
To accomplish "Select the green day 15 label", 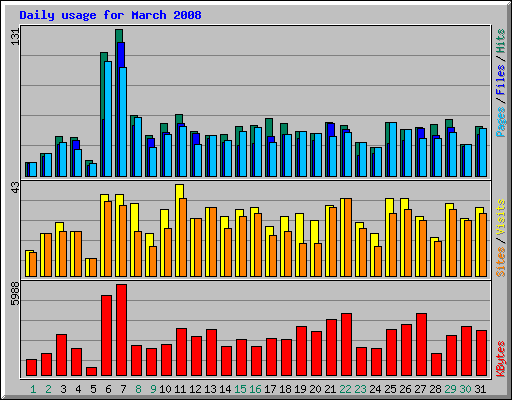I will click(x=240, y=389).
